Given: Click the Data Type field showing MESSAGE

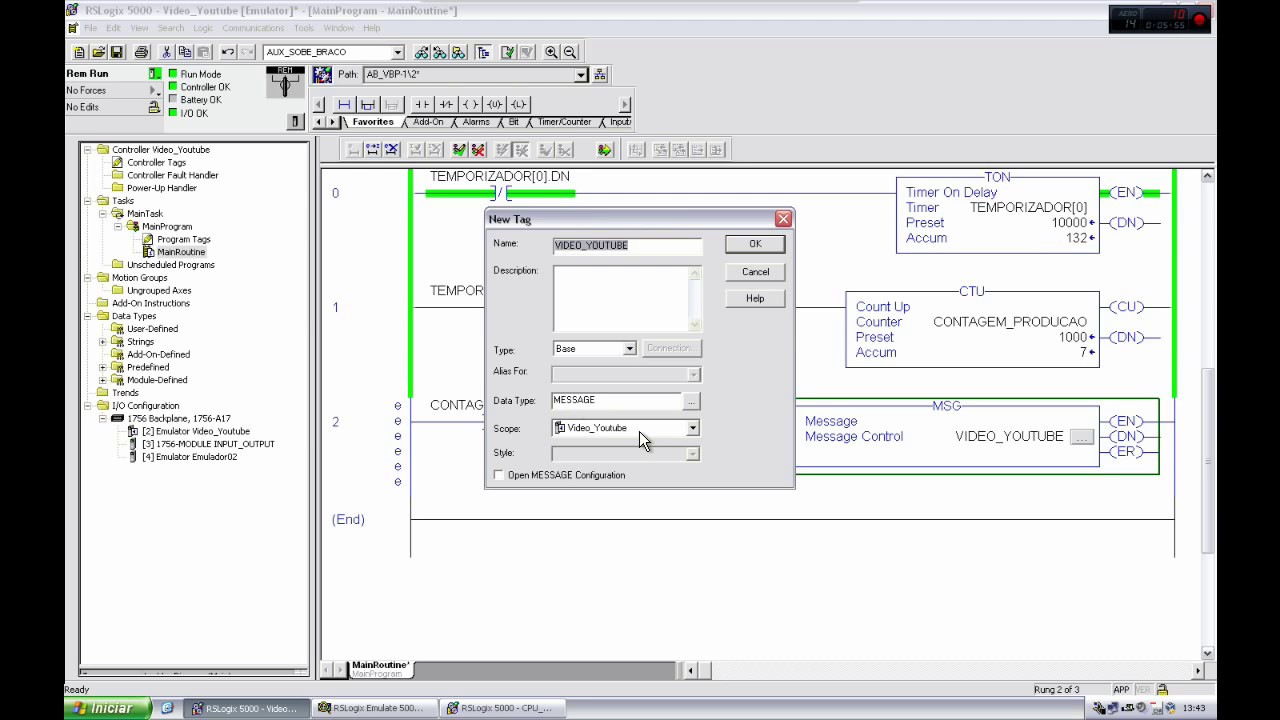Looking at the screenshot, I should tap(616, 401).
